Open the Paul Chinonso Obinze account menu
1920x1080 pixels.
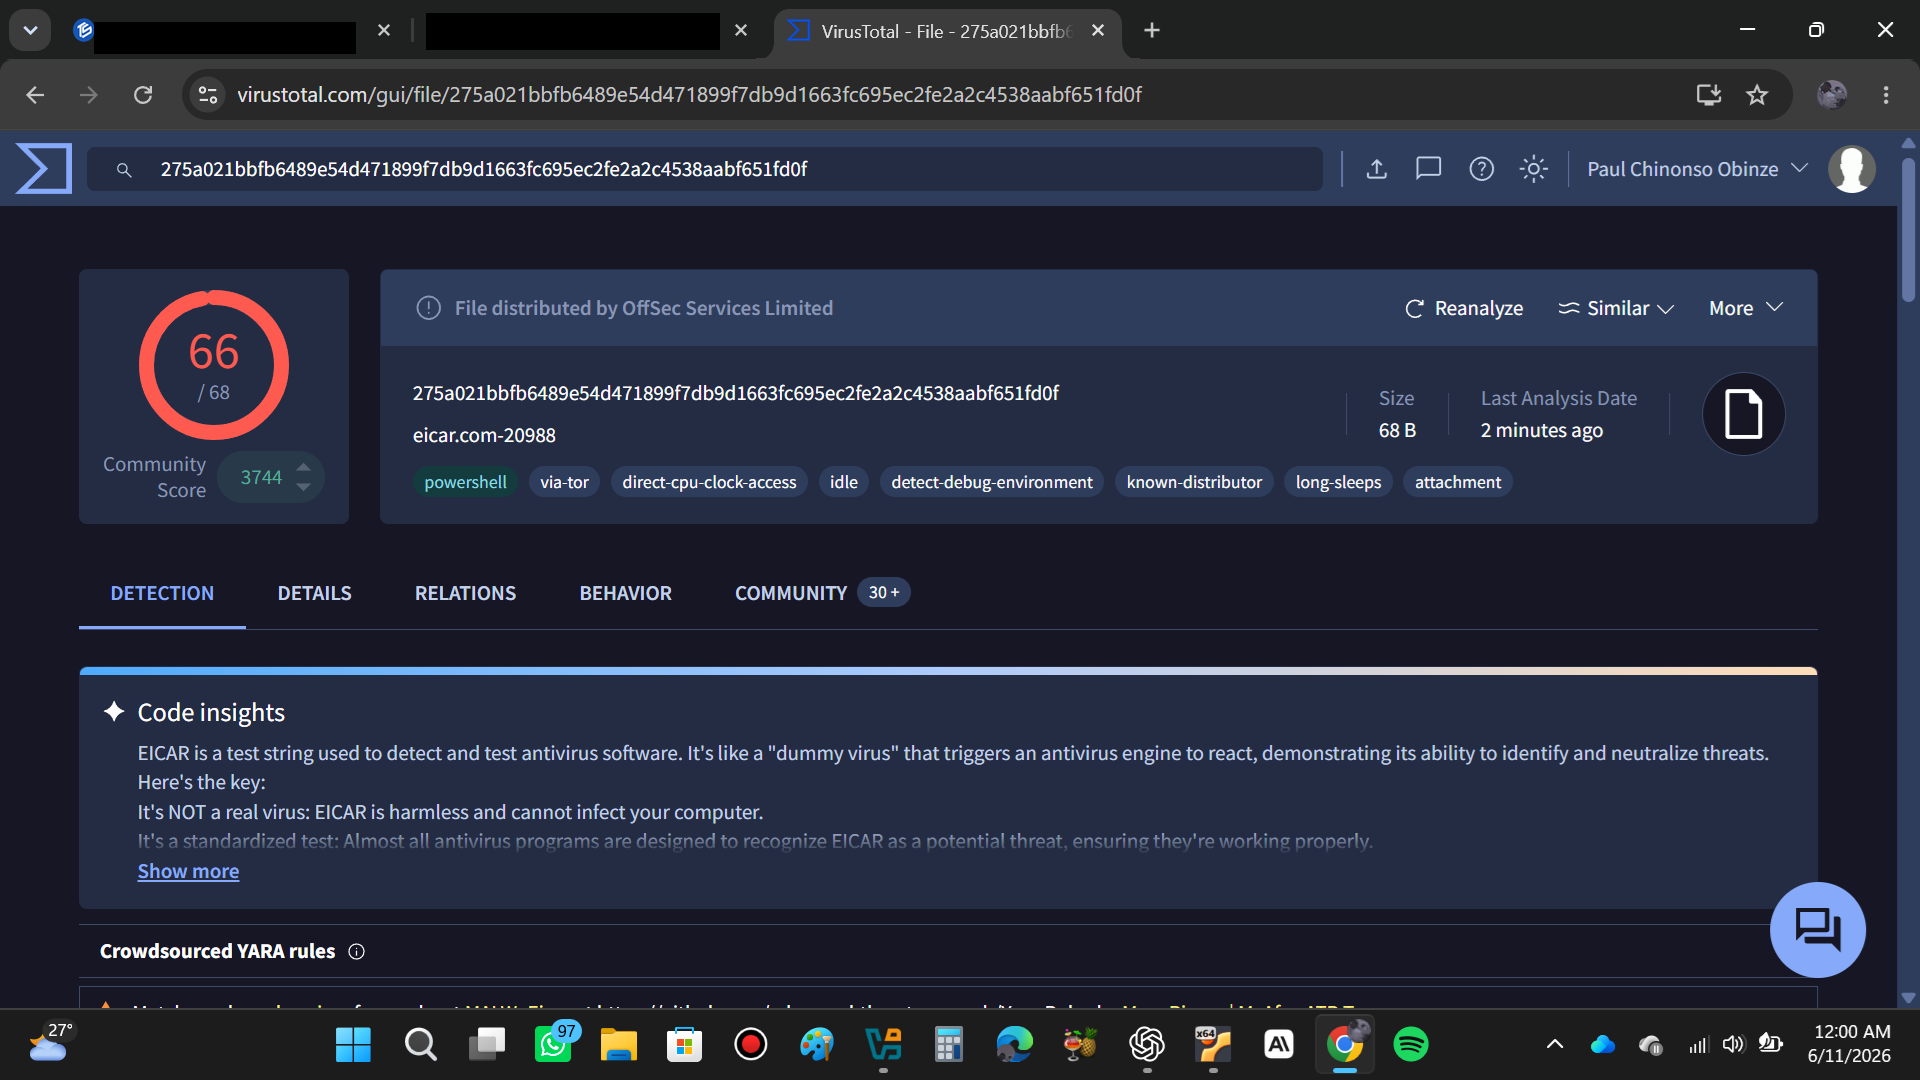point(1697,169)
